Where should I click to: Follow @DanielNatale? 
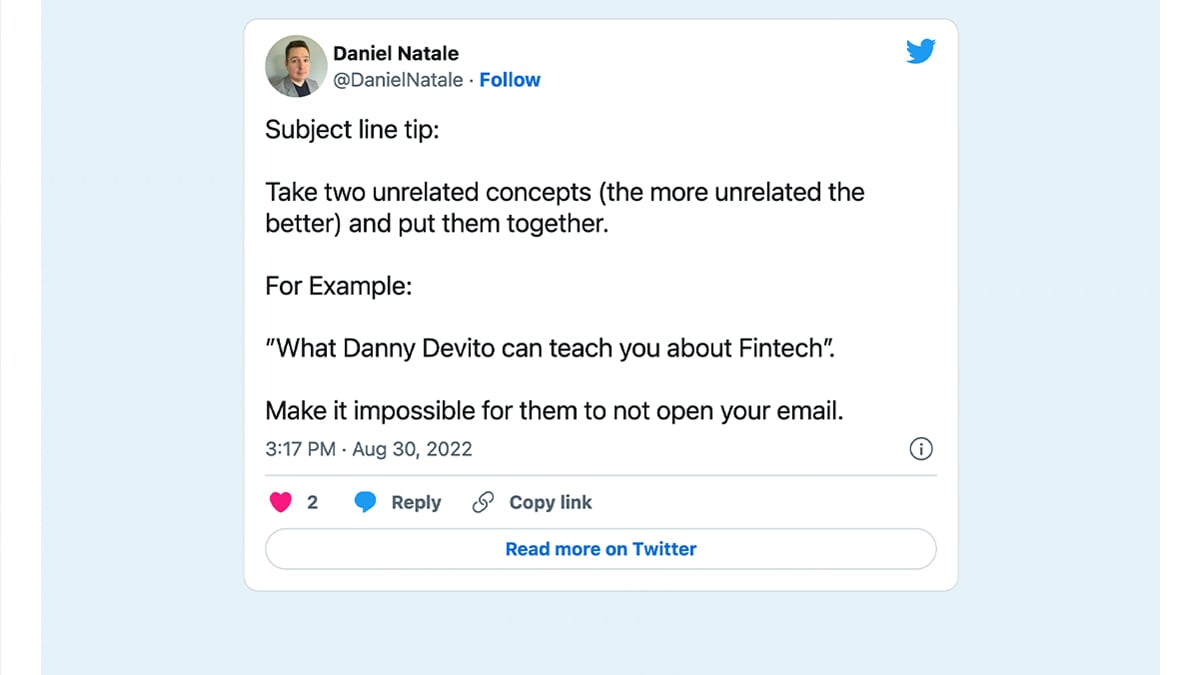pos(510,80)
